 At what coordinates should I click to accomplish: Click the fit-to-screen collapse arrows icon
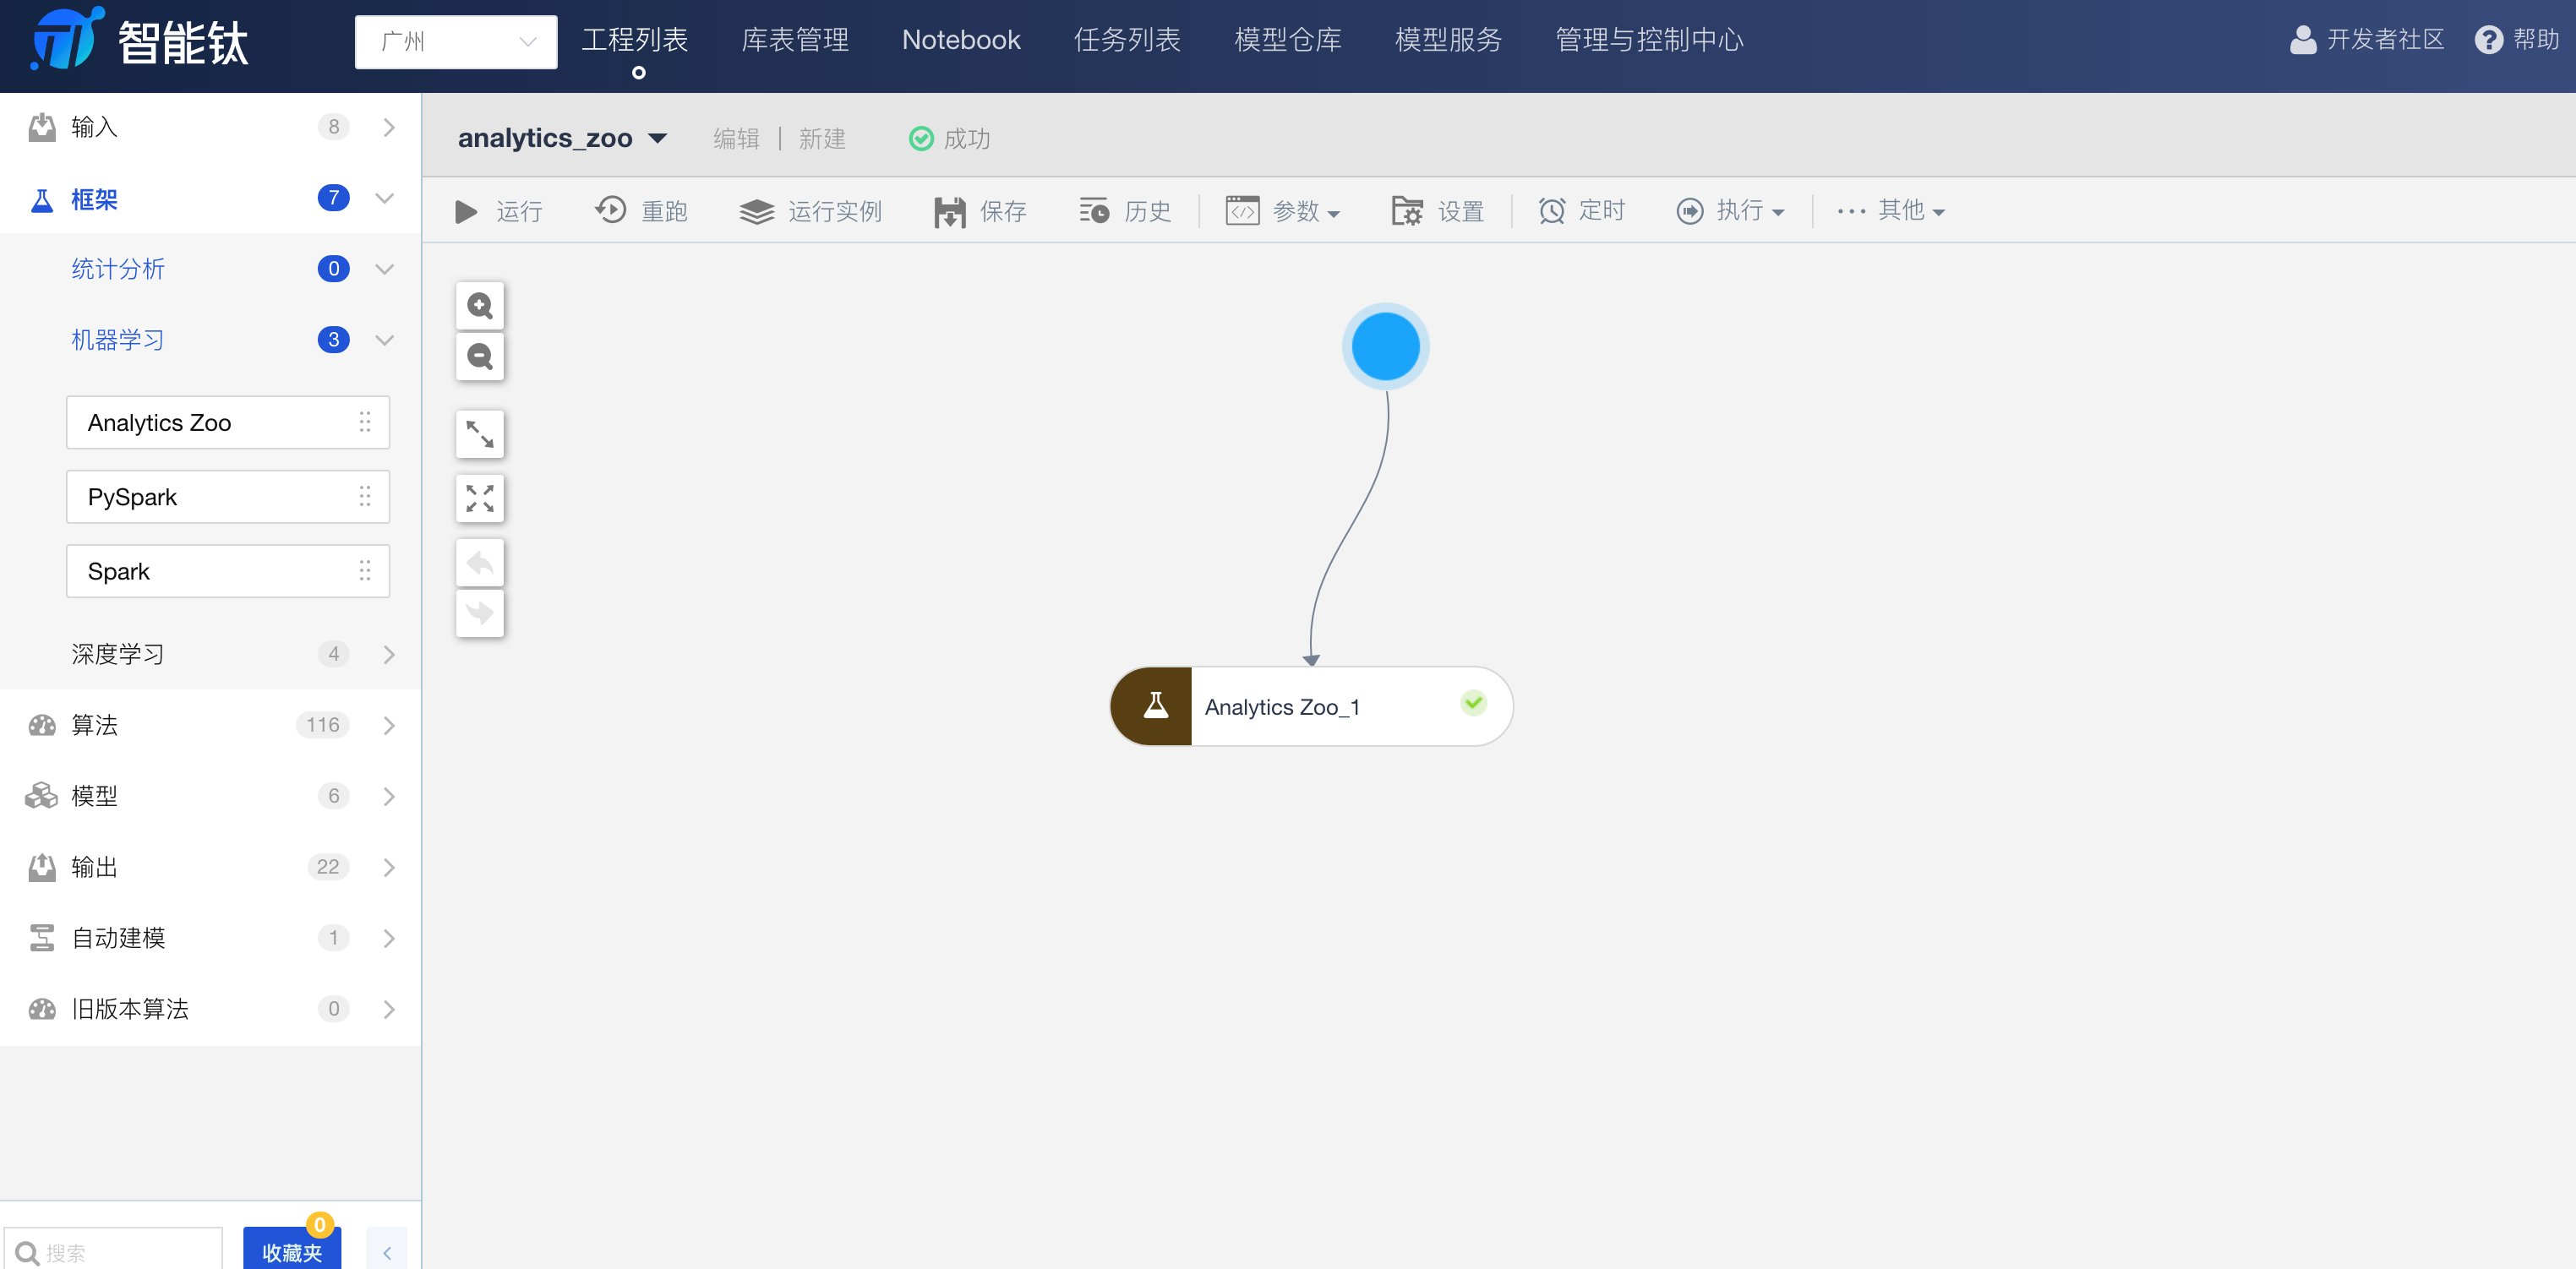coord(479,498)
